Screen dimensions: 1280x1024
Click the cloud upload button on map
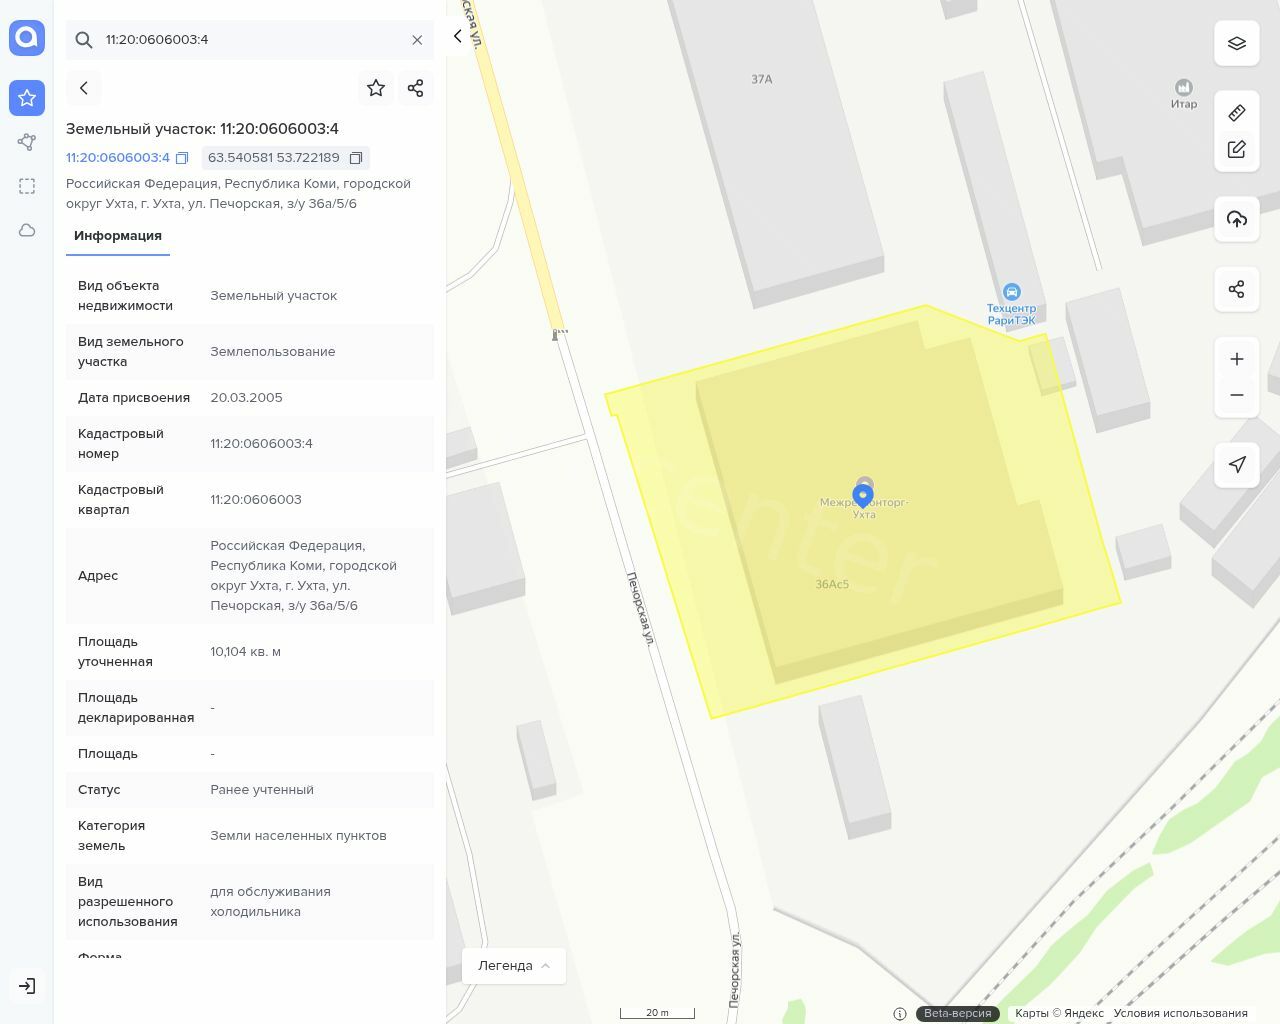click(x=1236, y=219)
